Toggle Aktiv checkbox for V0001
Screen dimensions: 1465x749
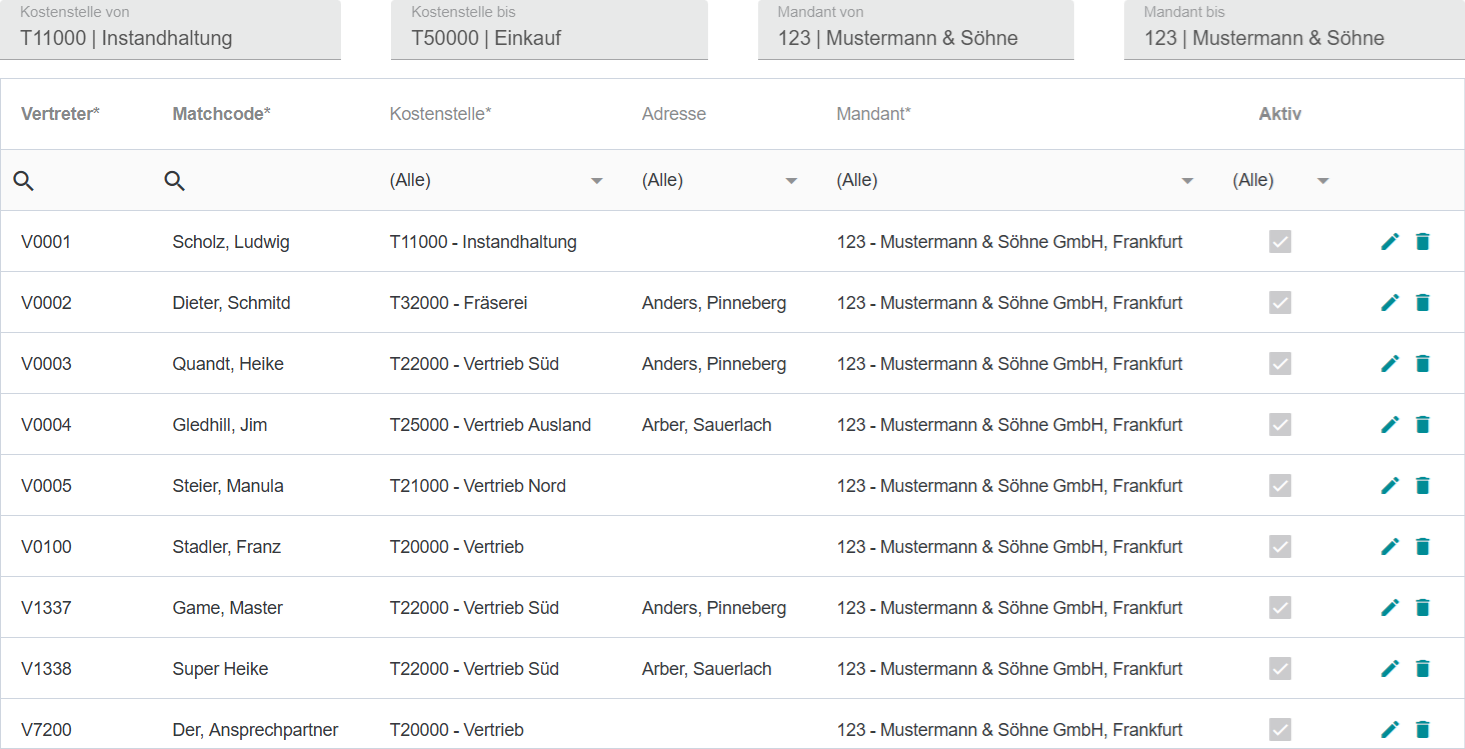[x=1280, y=242]
